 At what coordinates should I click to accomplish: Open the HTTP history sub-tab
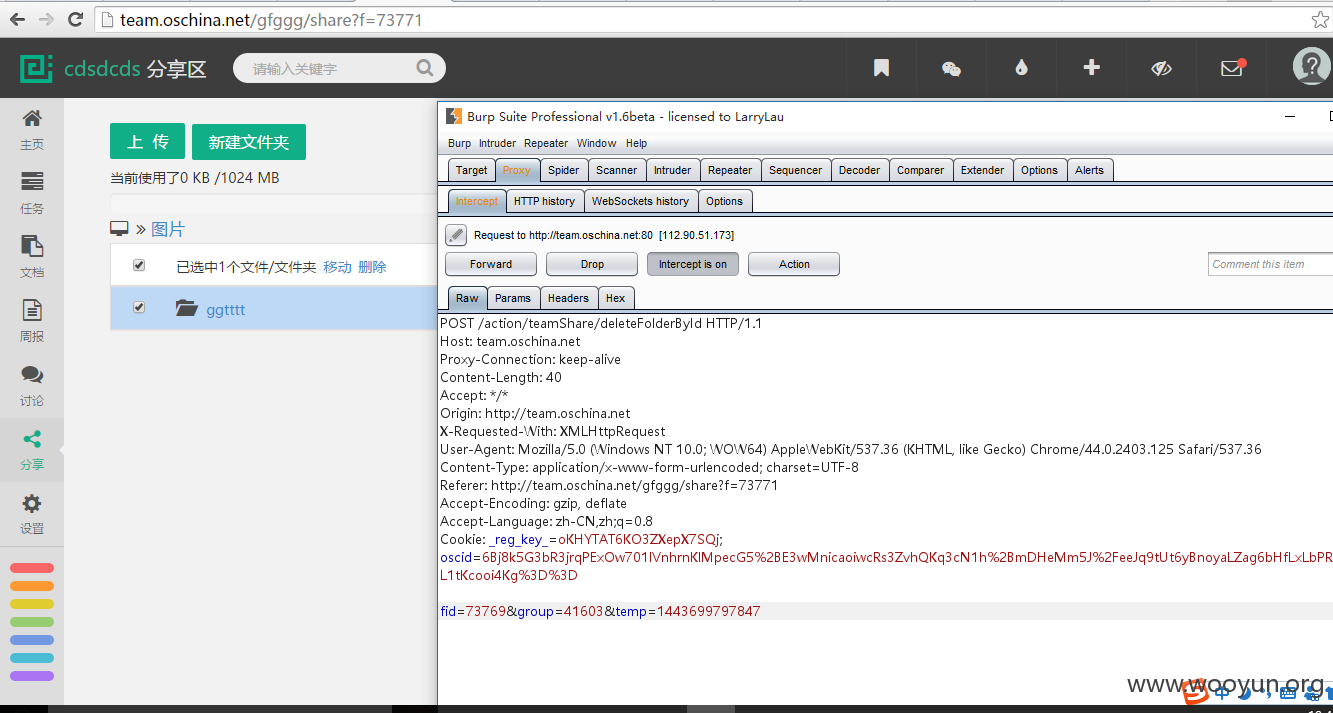544,201
